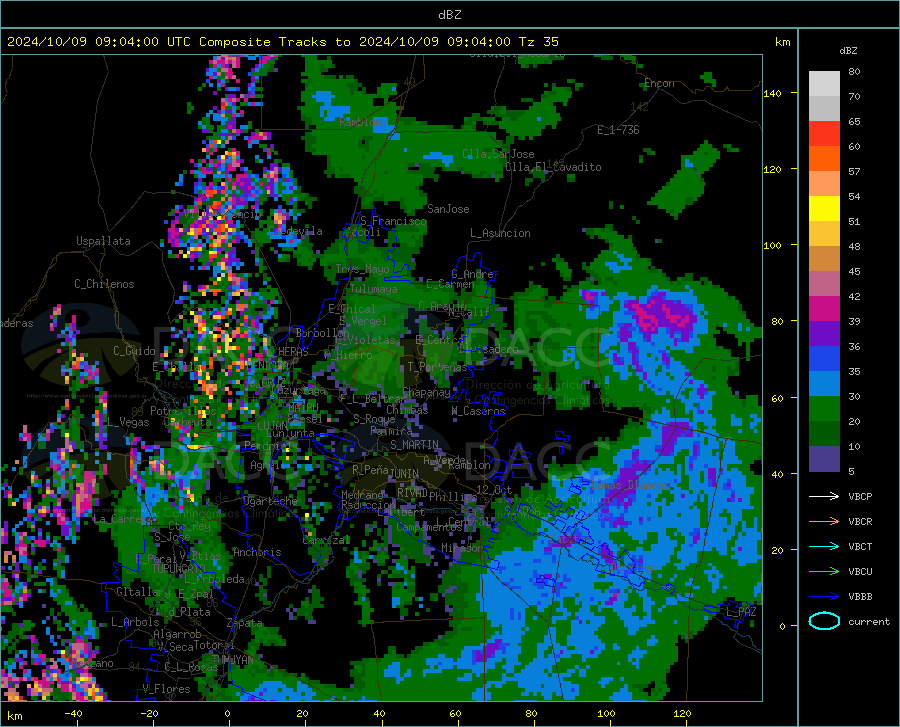The image size is (900, 727).
Task: Click the 'S_MARTIN' map label
Action: coord(414,445)
